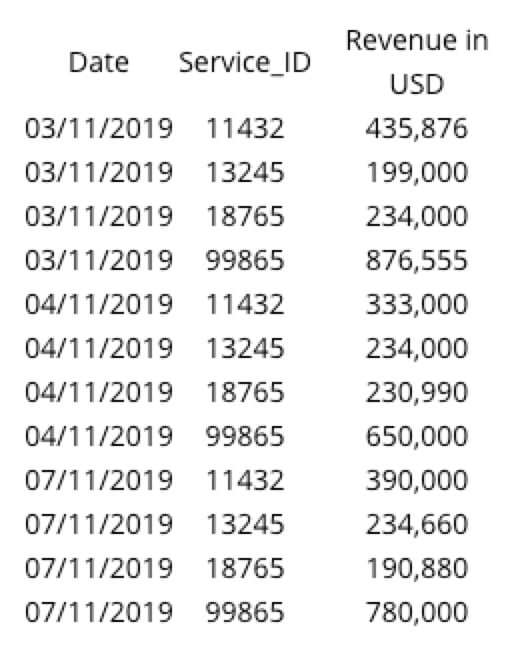
Task: Select the revenue cell 199,000
Action: coord(417,172)
